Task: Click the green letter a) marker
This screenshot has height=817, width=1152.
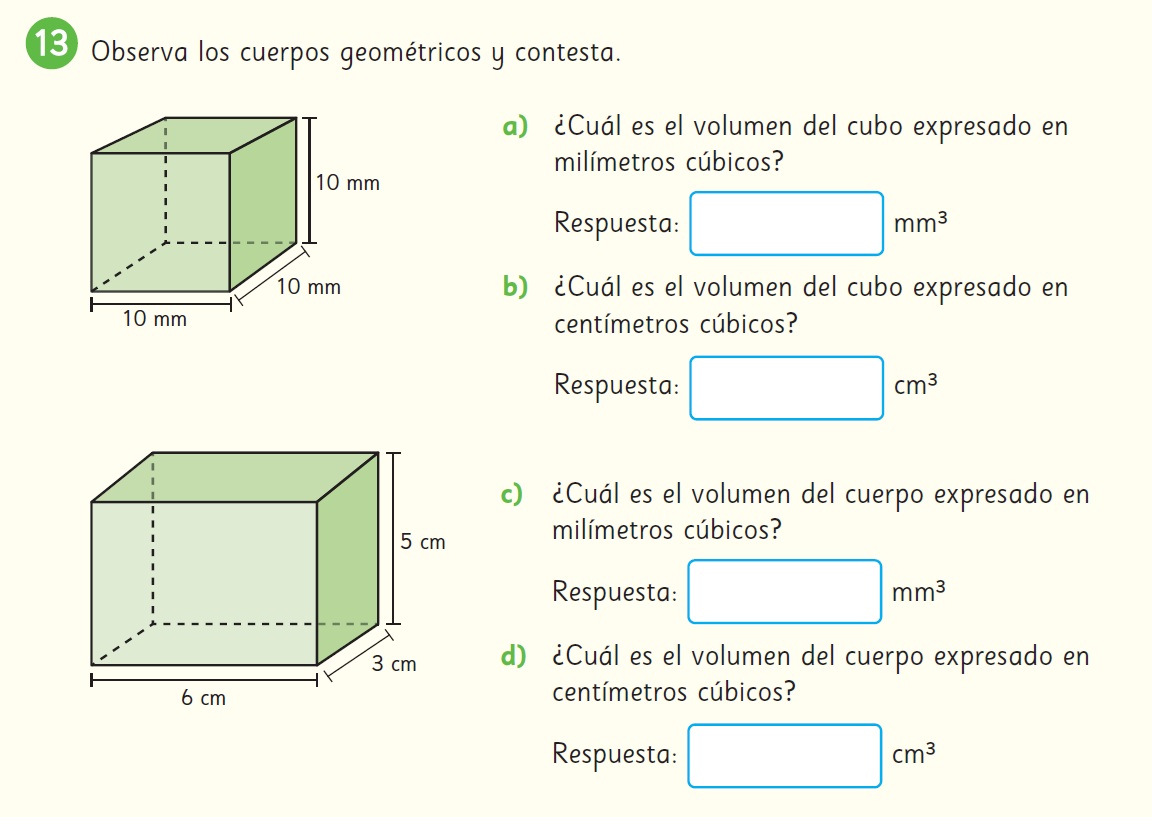Action: point(515,127)
